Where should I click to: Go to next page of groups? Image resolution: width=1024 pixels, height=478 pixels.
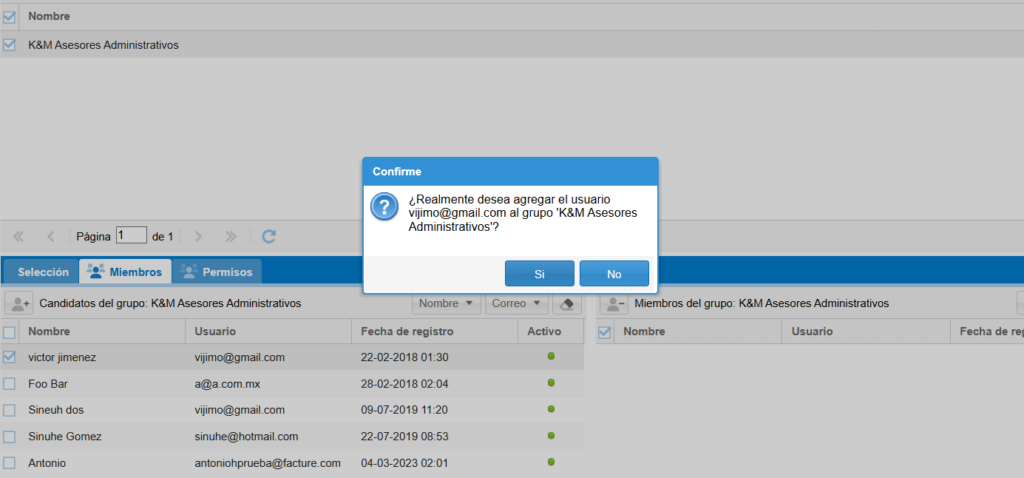point(199,236)
